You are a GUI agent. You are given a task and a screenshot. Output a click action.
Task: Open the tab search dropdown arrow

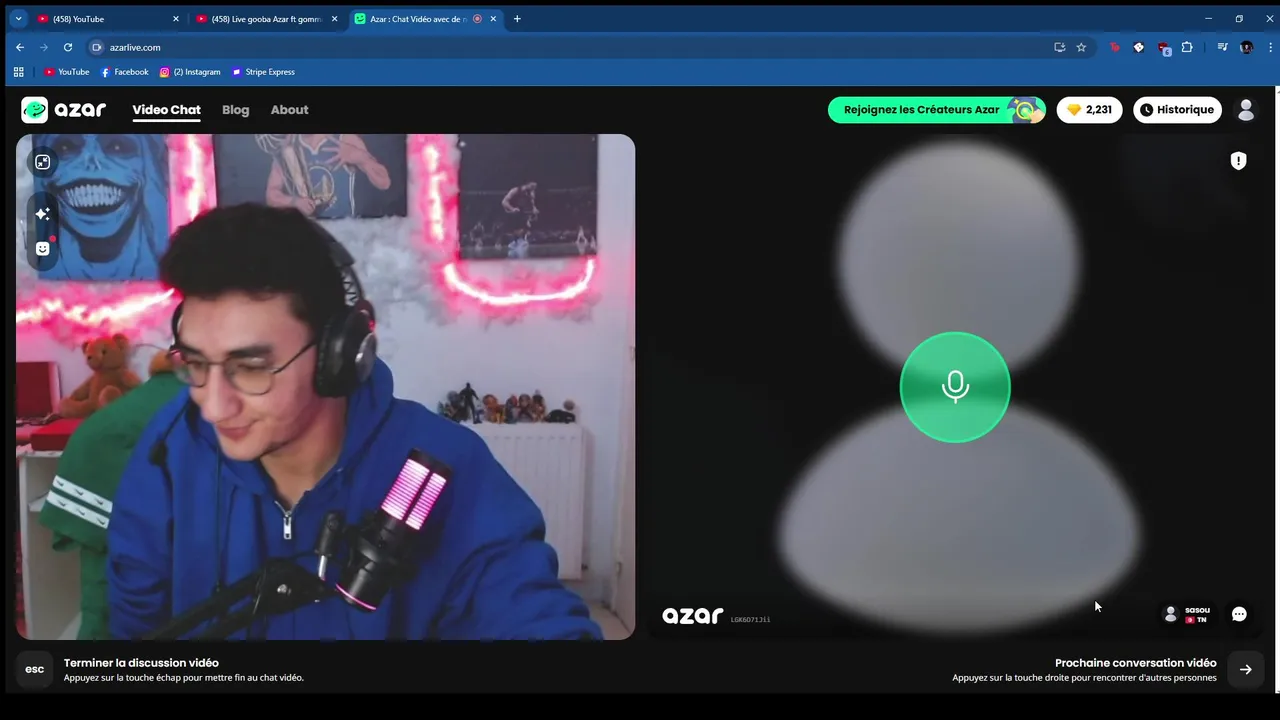pyautogui.click(x=18, y=19)
